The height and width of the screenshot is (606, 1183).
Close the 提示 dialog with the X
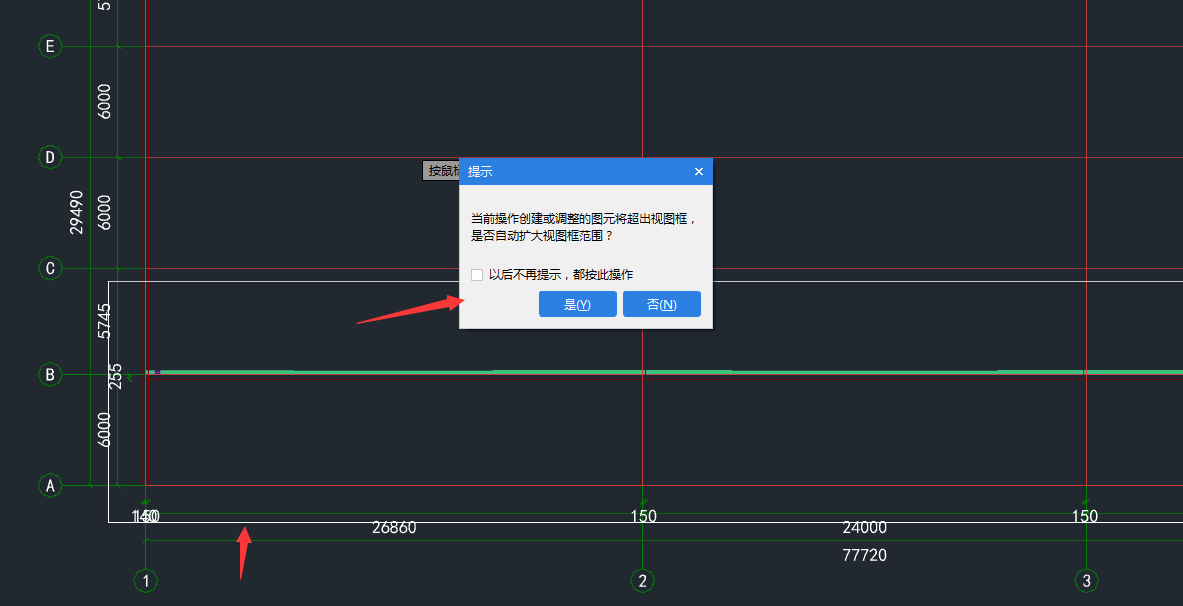point(698,171)
